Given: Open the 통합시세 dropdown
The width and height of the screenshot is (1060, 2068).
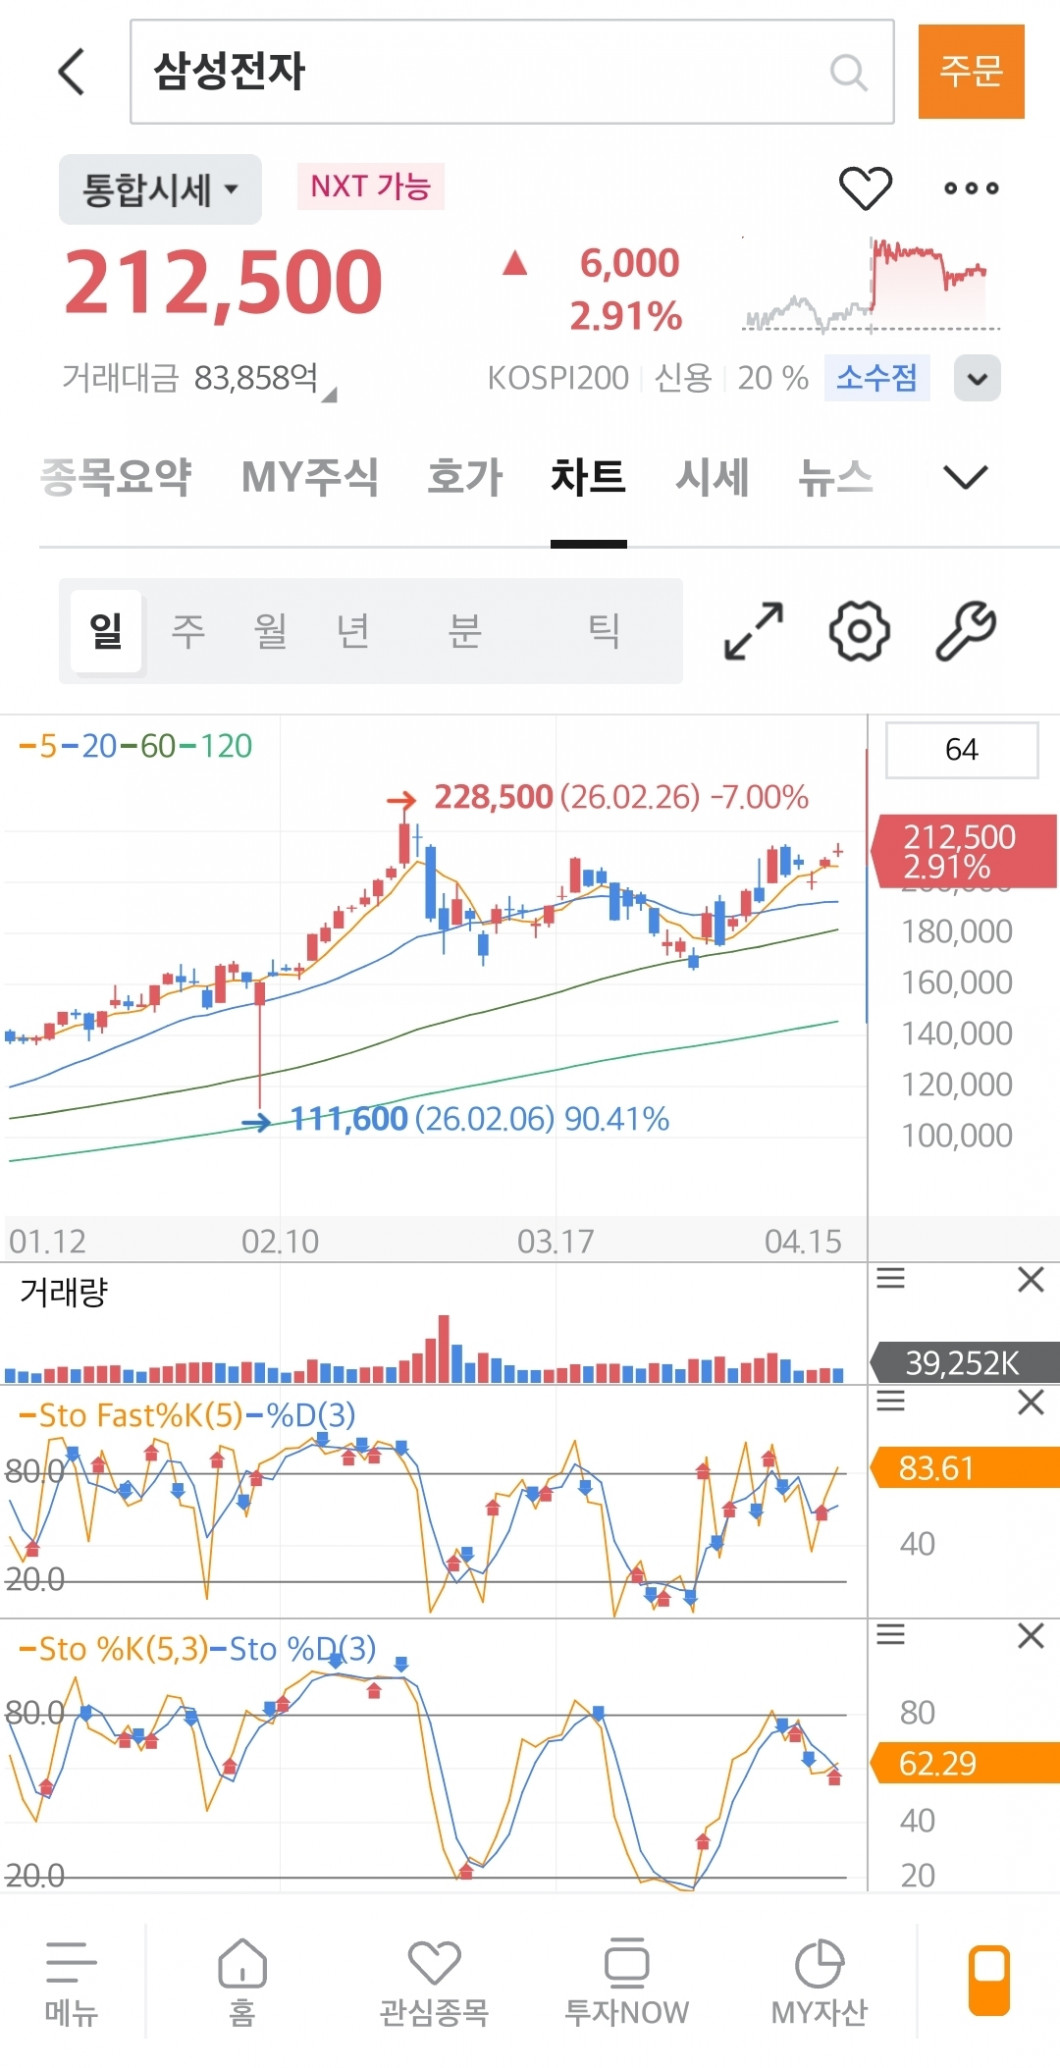Looking at the screenshot, I should 160,189.
